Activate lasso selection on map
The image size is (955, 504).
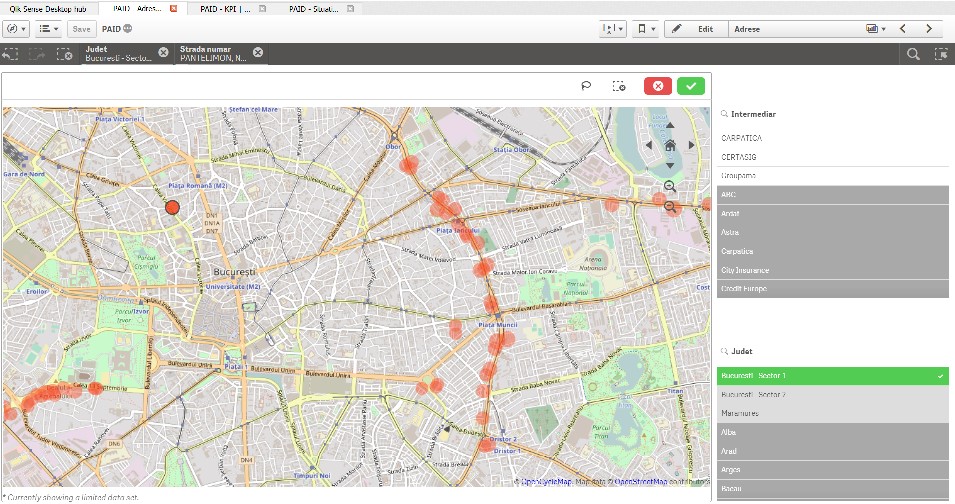586,86
